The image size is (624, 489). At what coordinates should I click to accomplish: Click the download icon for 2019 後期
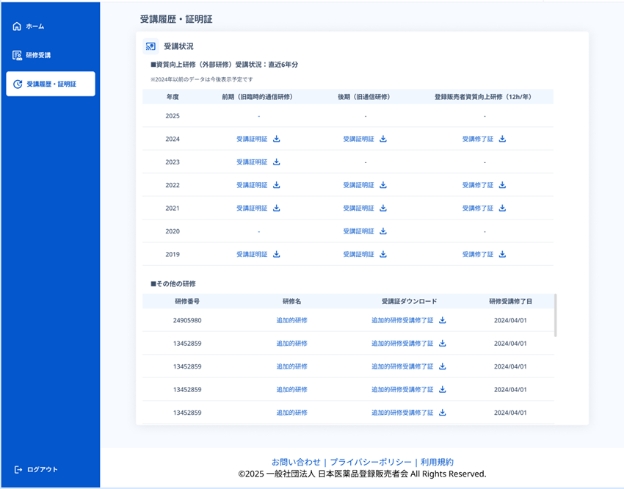click(x=383, y=254)
